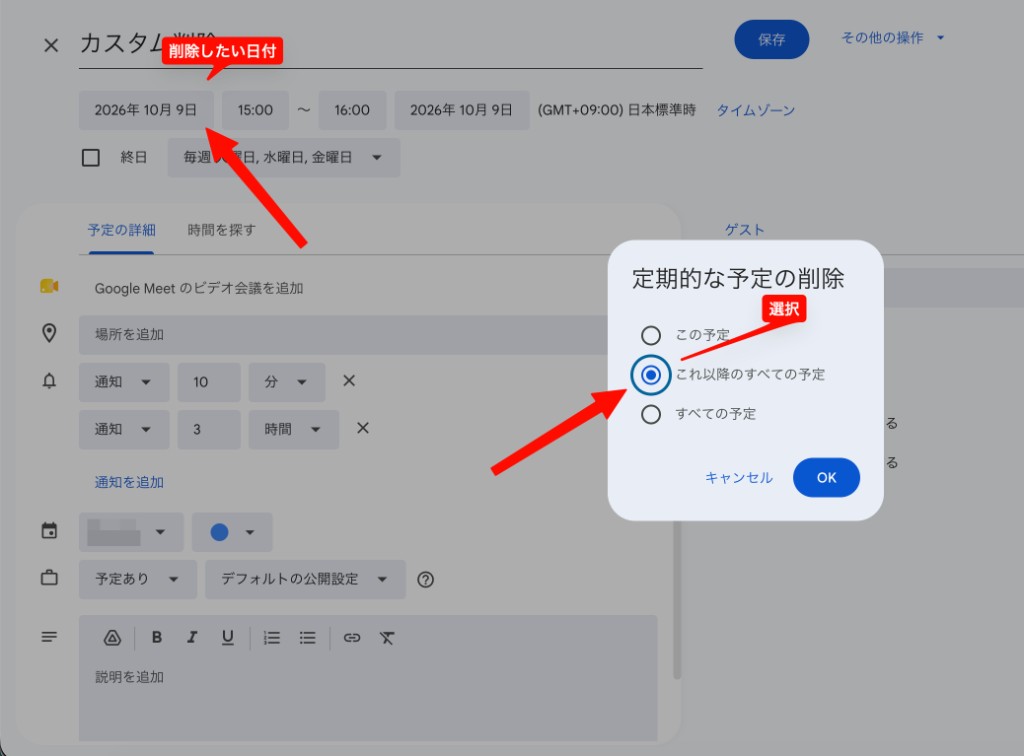Toggle the 終日 all-day checkbox
Image resolution: width=1024 pixels, height=756 pixels.
point(91,157)
